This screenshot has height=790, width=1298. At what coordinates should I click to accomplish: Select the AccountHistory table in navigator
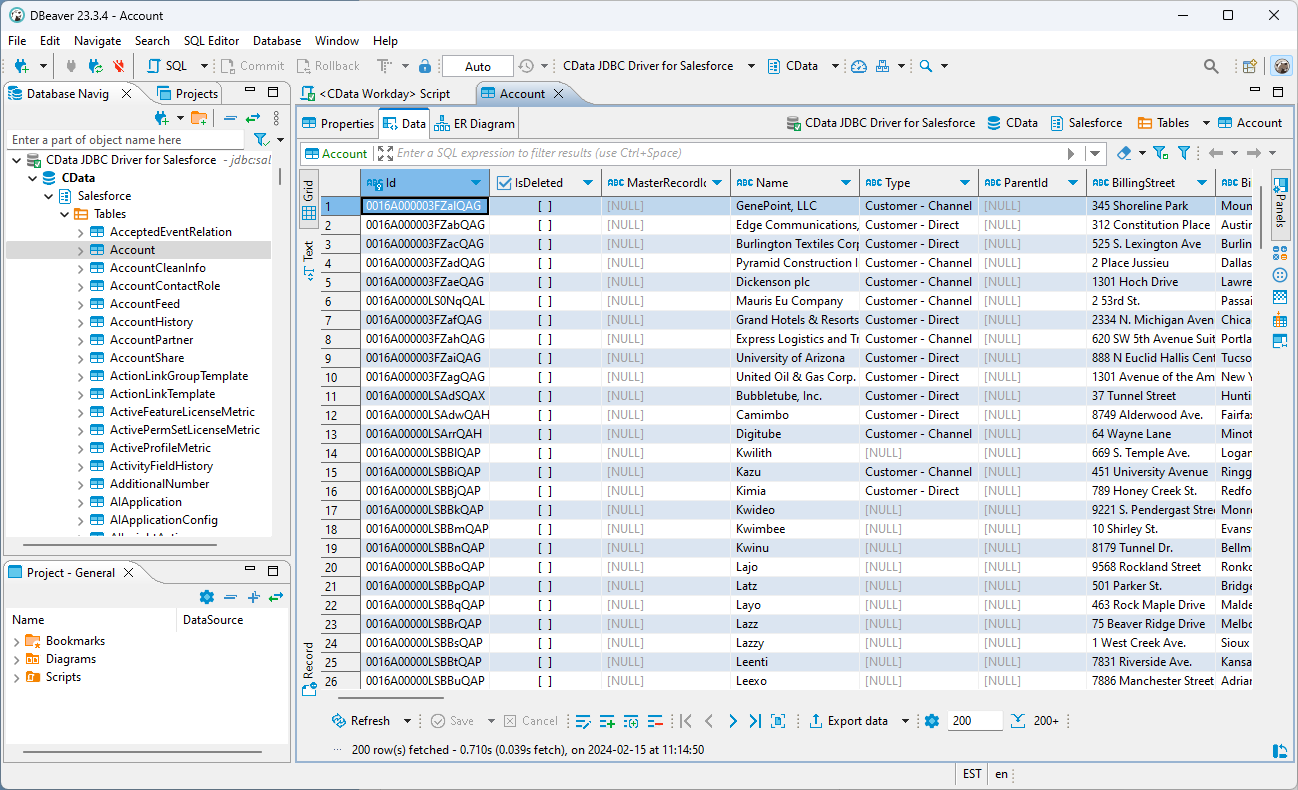(x=151, y=322)
